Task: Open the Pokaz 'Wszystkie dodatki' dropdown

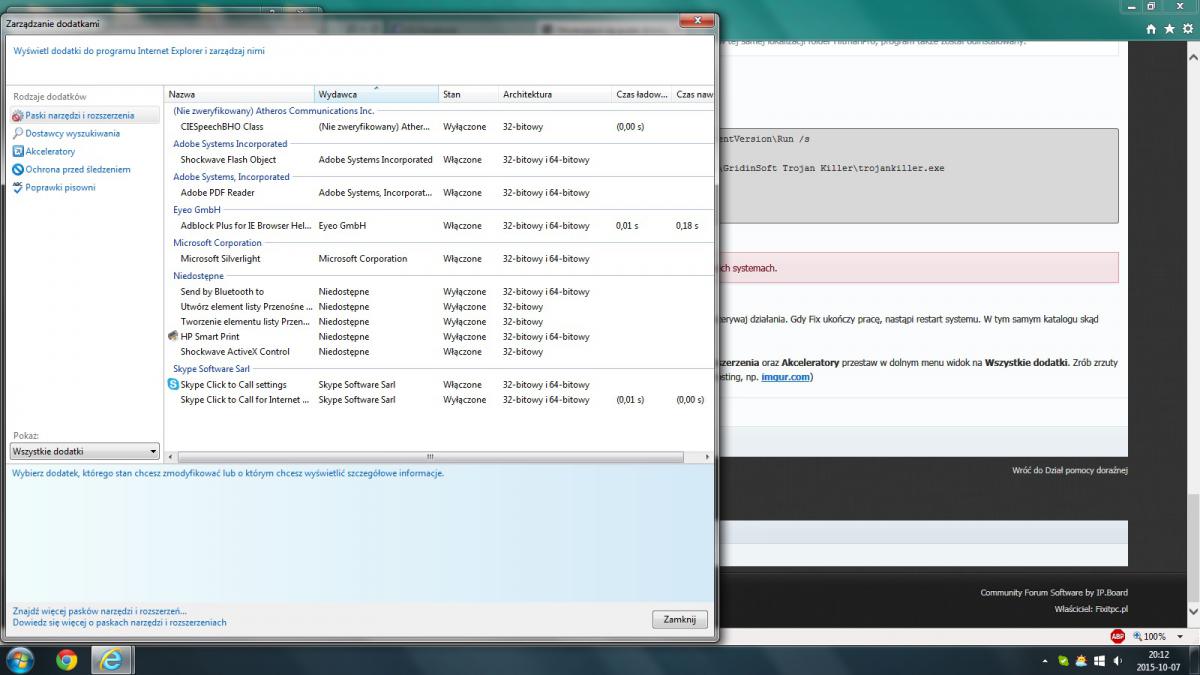Action: (x=85, y=452)
